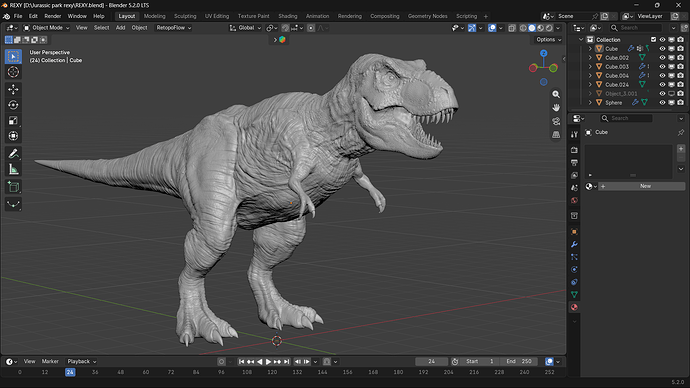Toggle Object_3.001 eye visibility
Viewport: 690px width, 388px height.
click(x=662, y=94)
